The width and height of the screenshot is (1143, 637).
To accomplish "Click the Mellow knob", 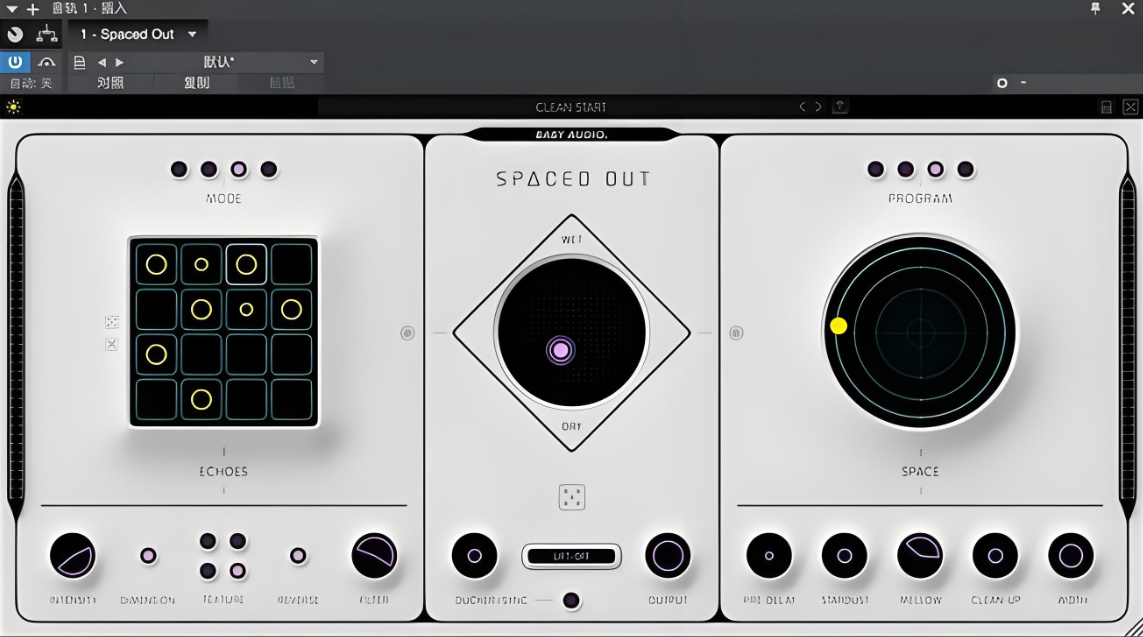I will (920, 556).
